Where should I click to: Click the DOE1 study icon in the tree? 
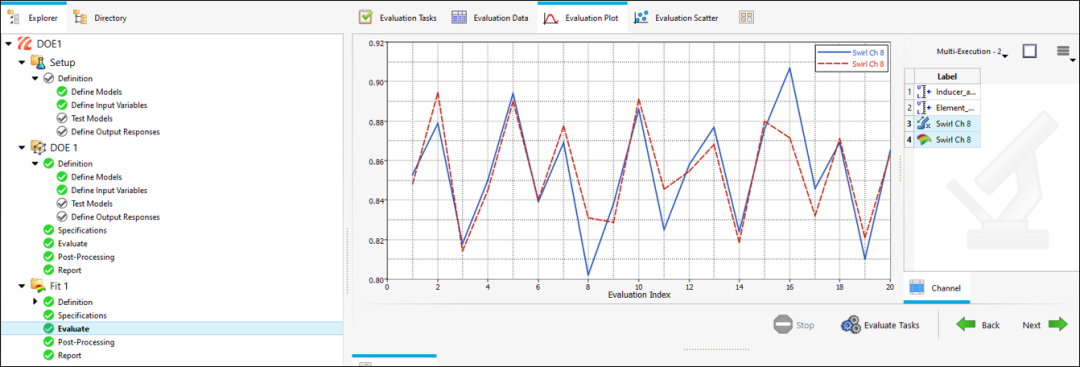click(25, 43)
